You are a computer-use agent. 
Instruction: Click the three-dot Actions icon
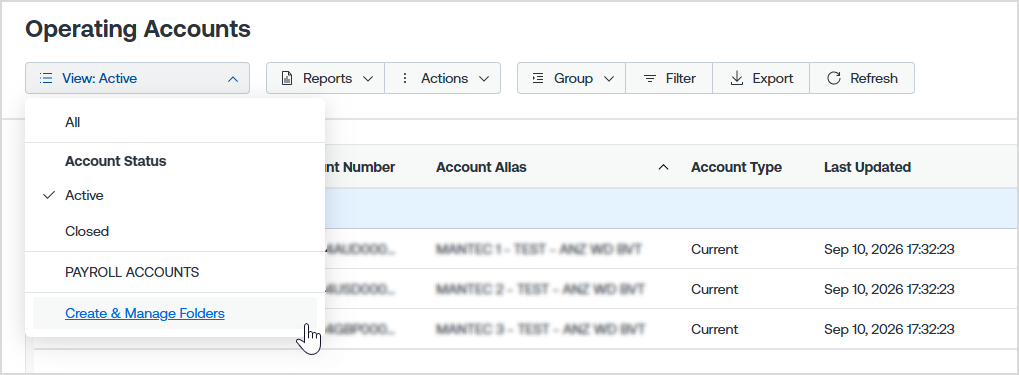click(405, 79)
